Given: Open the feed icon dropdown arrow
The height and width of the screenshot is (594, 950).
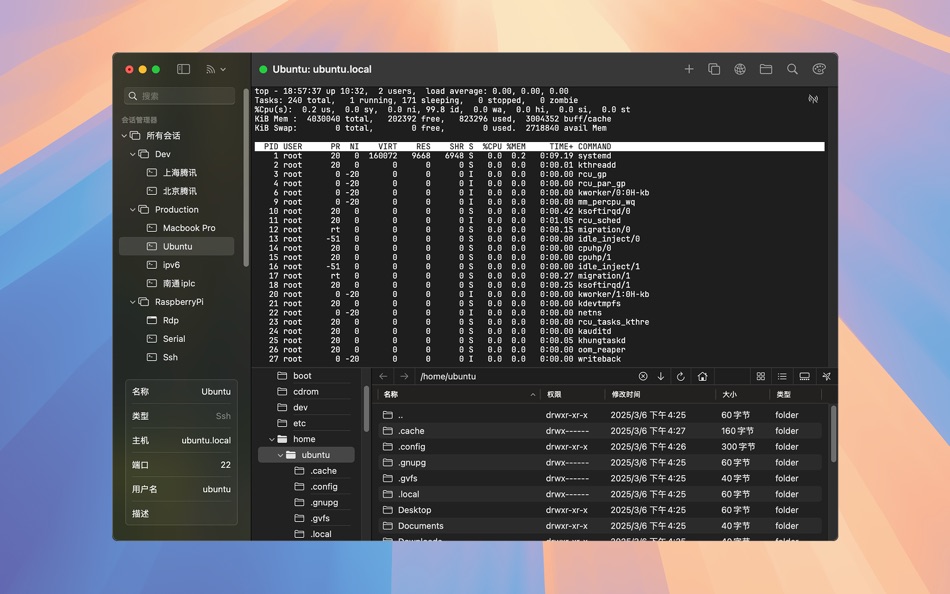Looking at the screenshot, I should point(223,70).
